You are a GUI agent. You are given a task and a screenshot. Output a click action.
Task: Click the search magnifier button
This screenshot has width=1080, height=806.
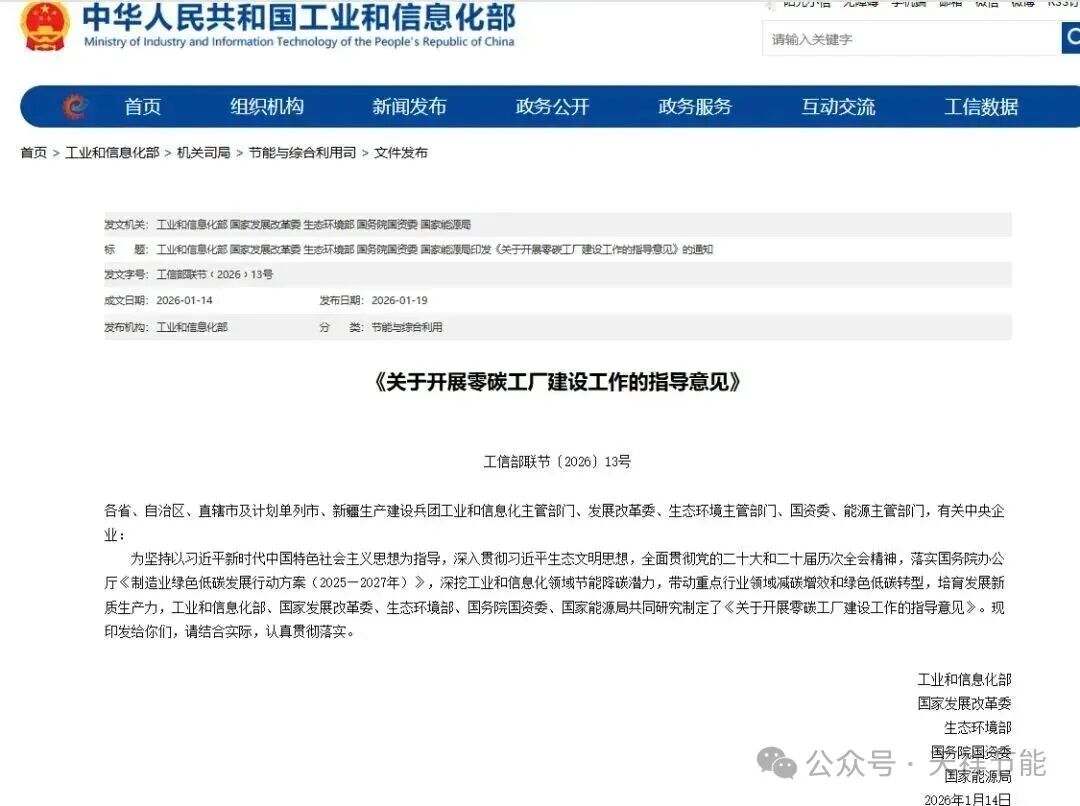1071,37
